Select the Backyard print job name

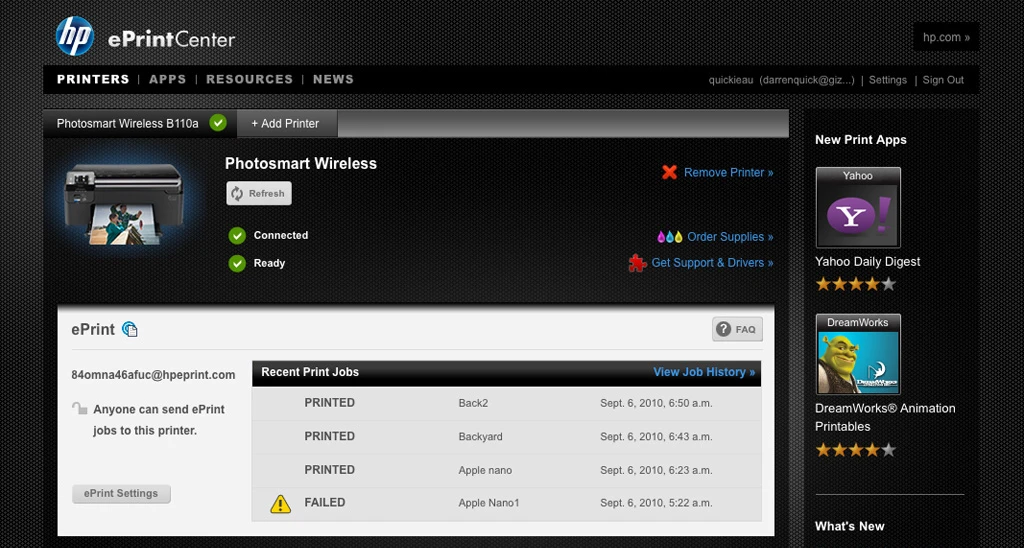[481, 437]
